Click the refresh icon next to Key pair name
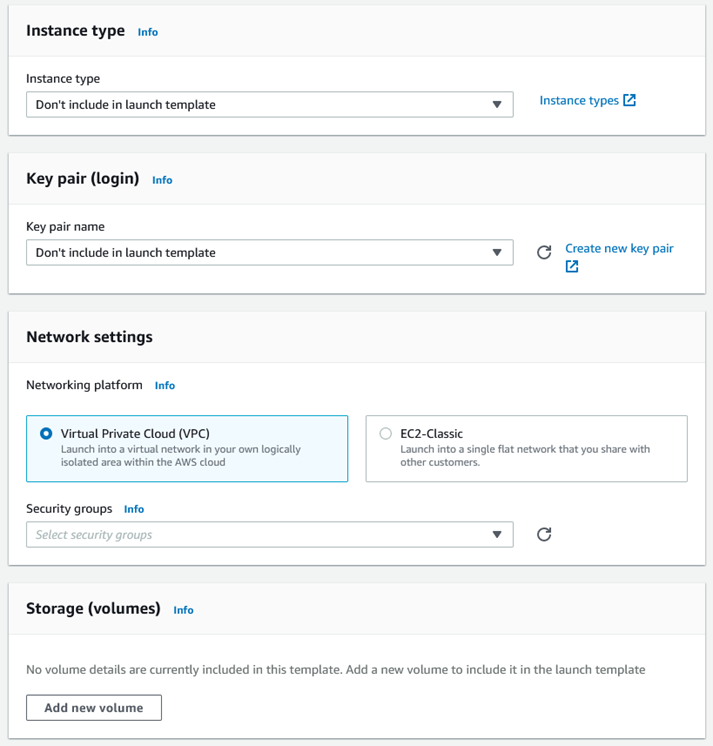The width and height of the screenshot is (713, 746). coord(544,252)
